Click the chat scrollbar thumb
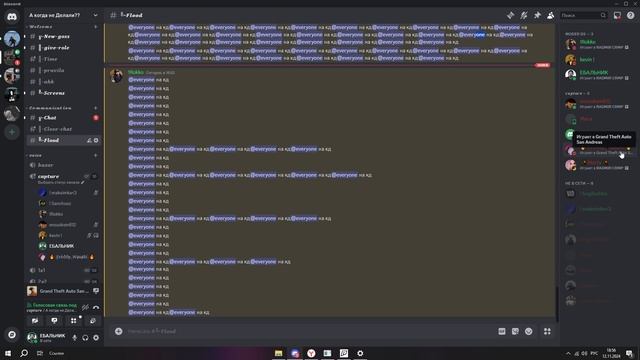 pyautogui.click(x=557, y=304)
